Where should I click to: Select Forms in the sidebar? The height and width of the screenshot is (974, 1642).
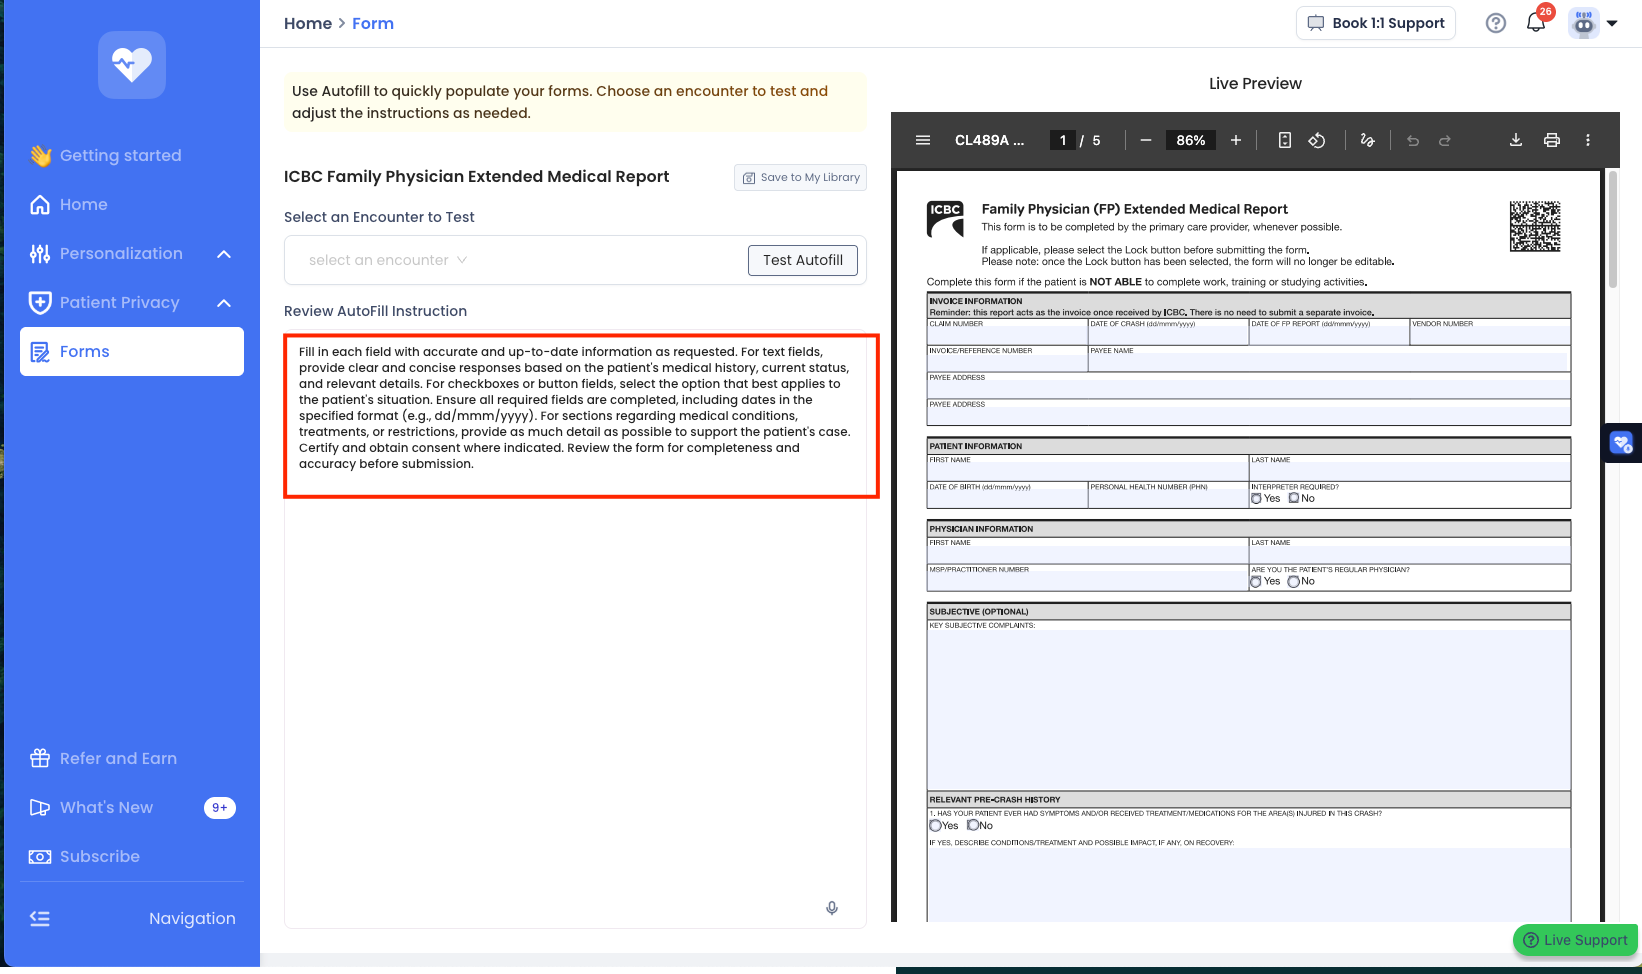coord(132,351)
